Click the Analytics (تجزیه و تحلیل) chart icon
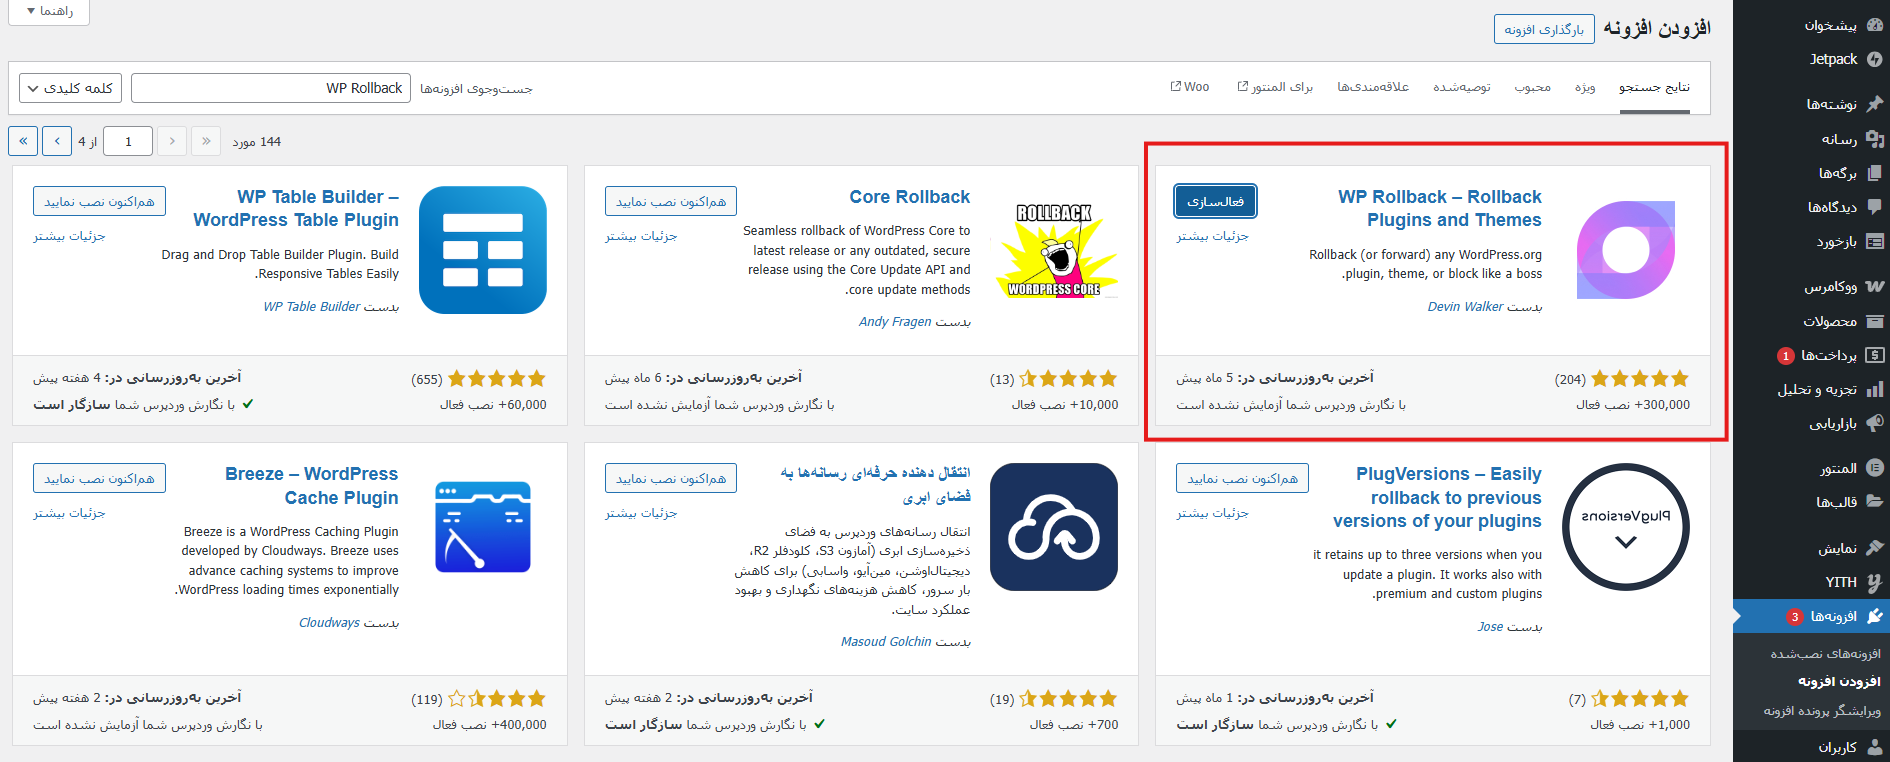This screenshot has height=762, width=1890. [1874, 389]
